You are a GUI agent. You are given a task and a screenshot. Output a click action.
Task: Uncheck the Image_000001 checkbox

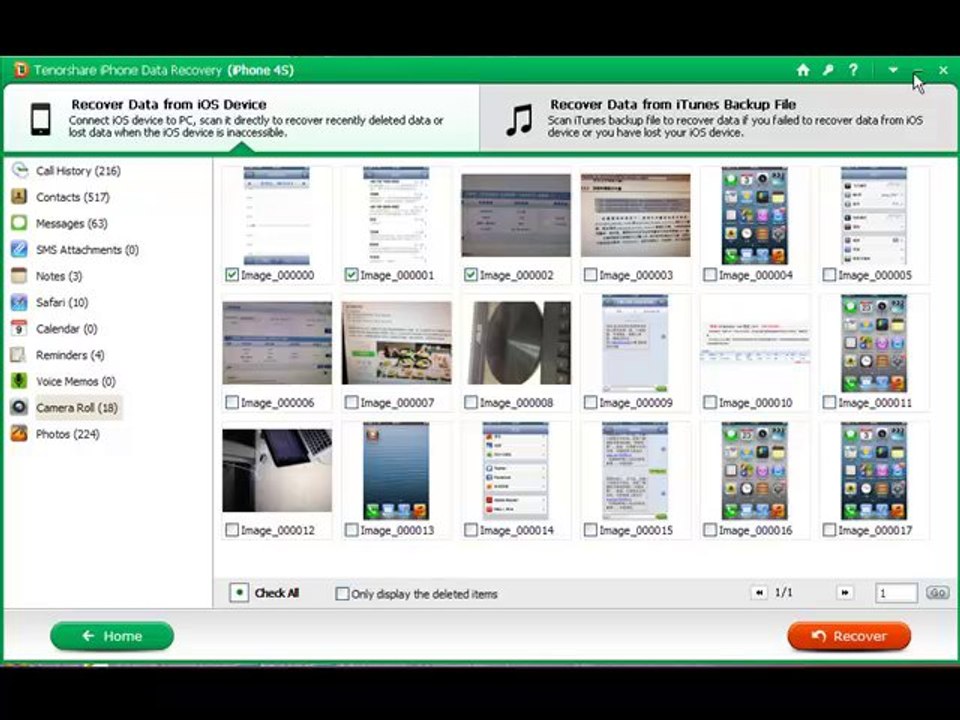351,275
